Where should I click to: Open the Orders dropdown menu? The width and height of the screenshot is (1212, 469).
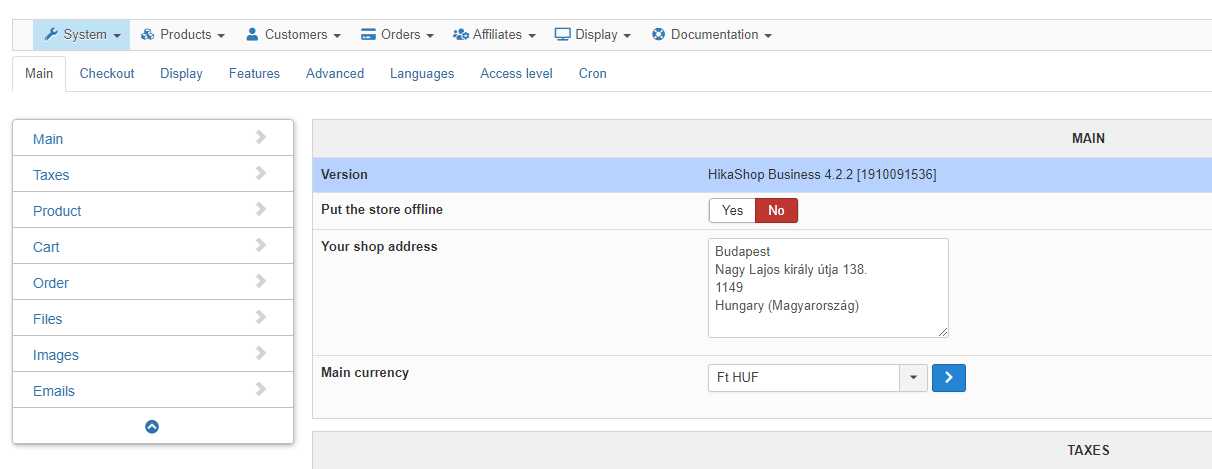[x=396, y=34]
